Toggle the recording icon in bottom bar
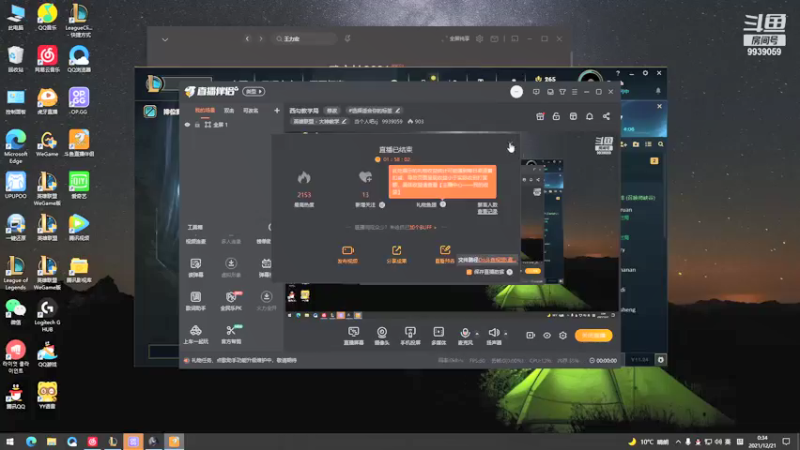The image size is (800, 450). click(x=530, y=335)
